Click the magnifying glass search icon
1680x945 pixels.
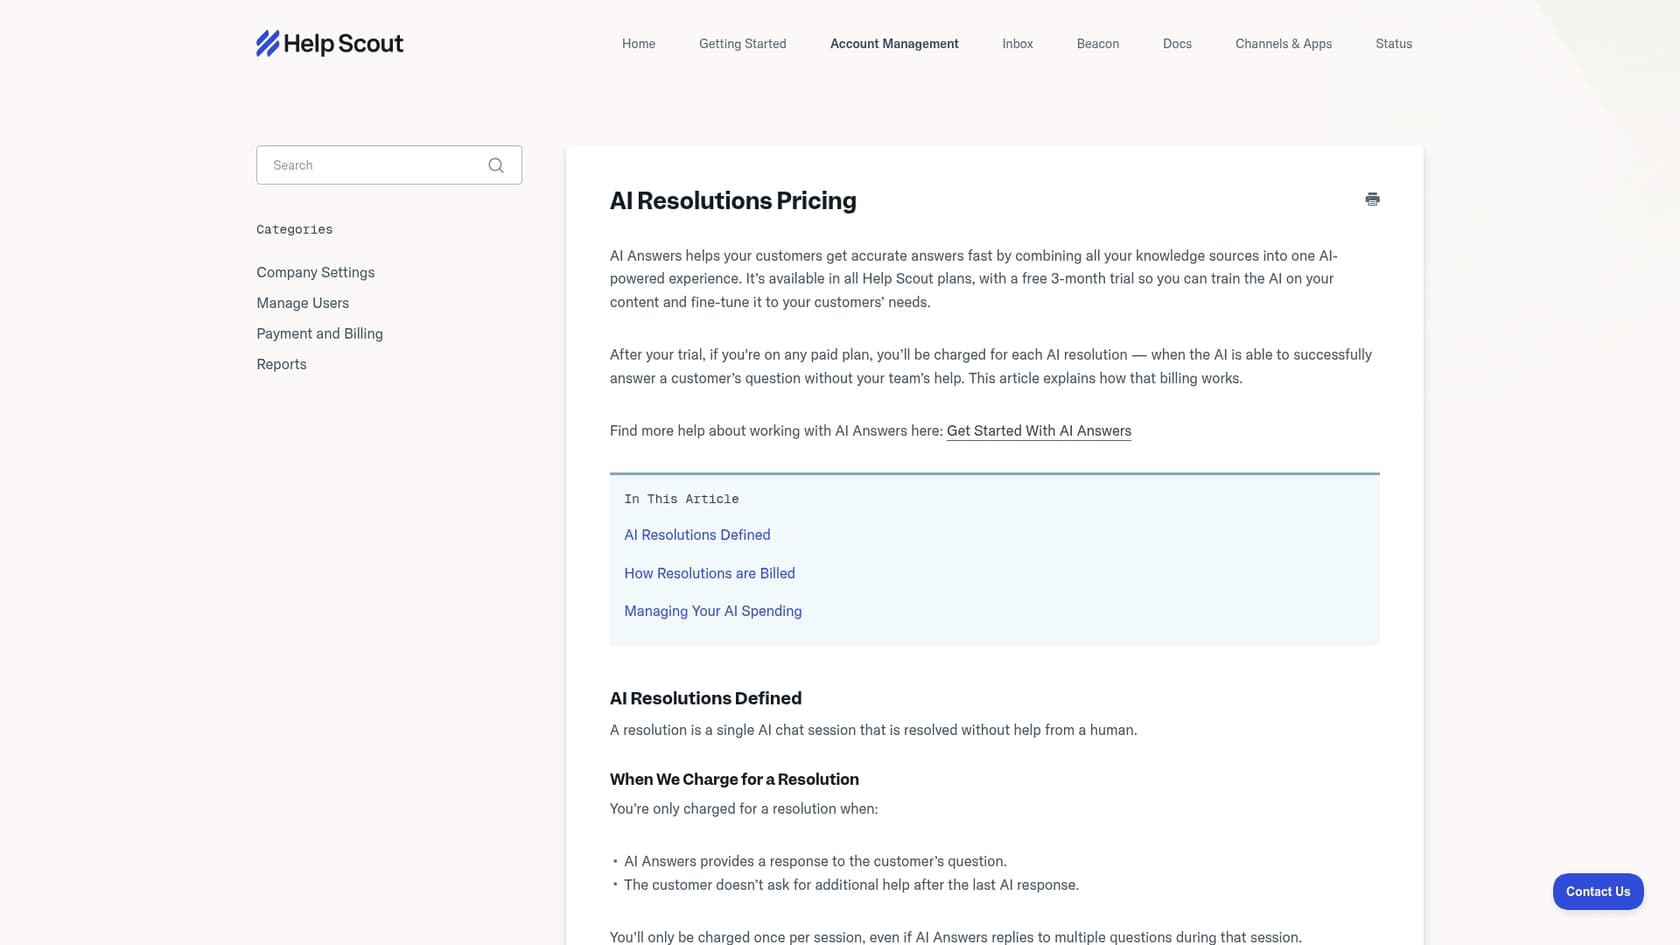[495, 165]
